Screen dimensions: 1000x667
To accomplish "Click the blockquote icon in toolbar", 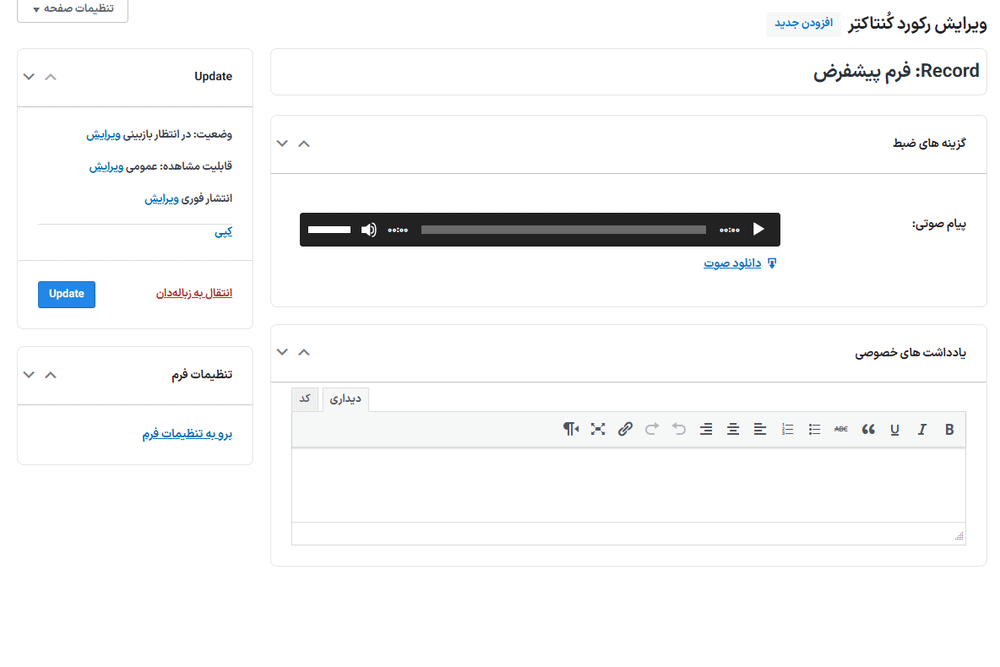I will point(868,429).
